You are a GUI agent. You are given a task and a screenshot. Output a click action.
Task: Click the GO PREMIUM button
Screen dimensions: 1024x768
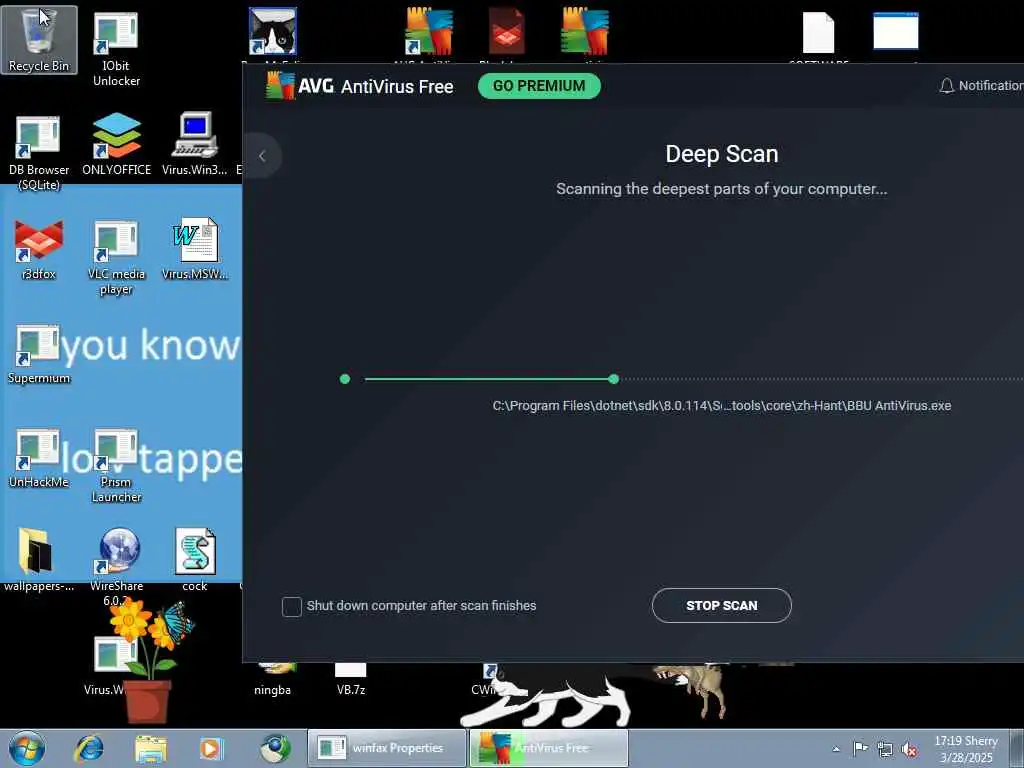539,86
